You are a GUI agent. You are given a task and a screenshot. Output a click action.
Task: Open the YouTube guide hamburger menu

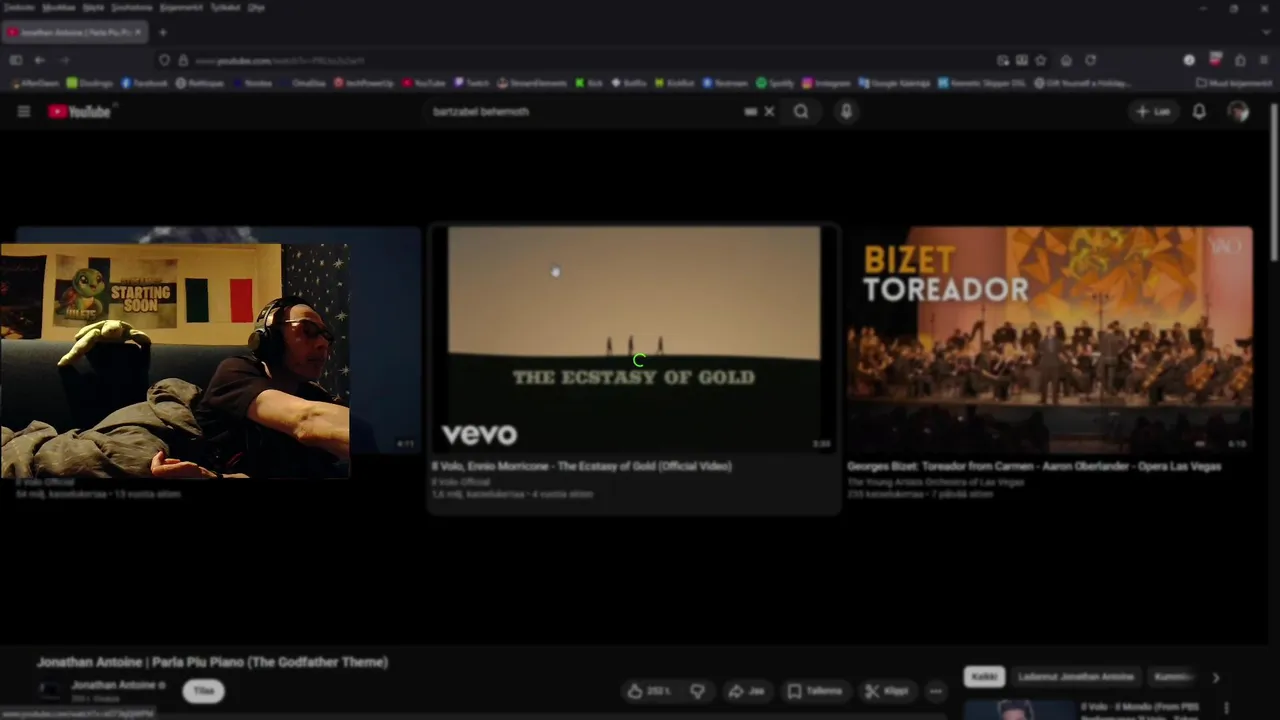point(23,112)
